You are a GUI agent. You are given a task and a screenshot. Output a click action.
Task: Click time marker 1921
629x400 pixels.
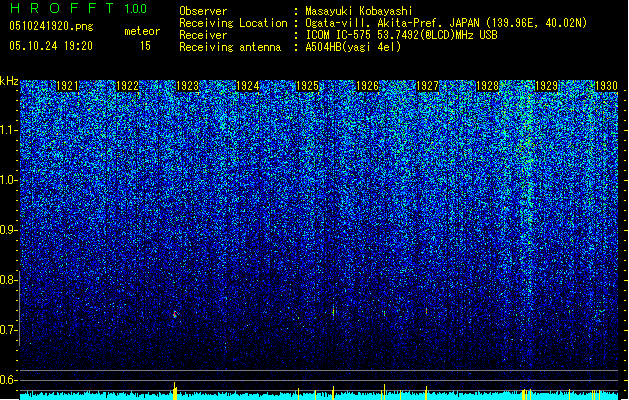[67, 86]
